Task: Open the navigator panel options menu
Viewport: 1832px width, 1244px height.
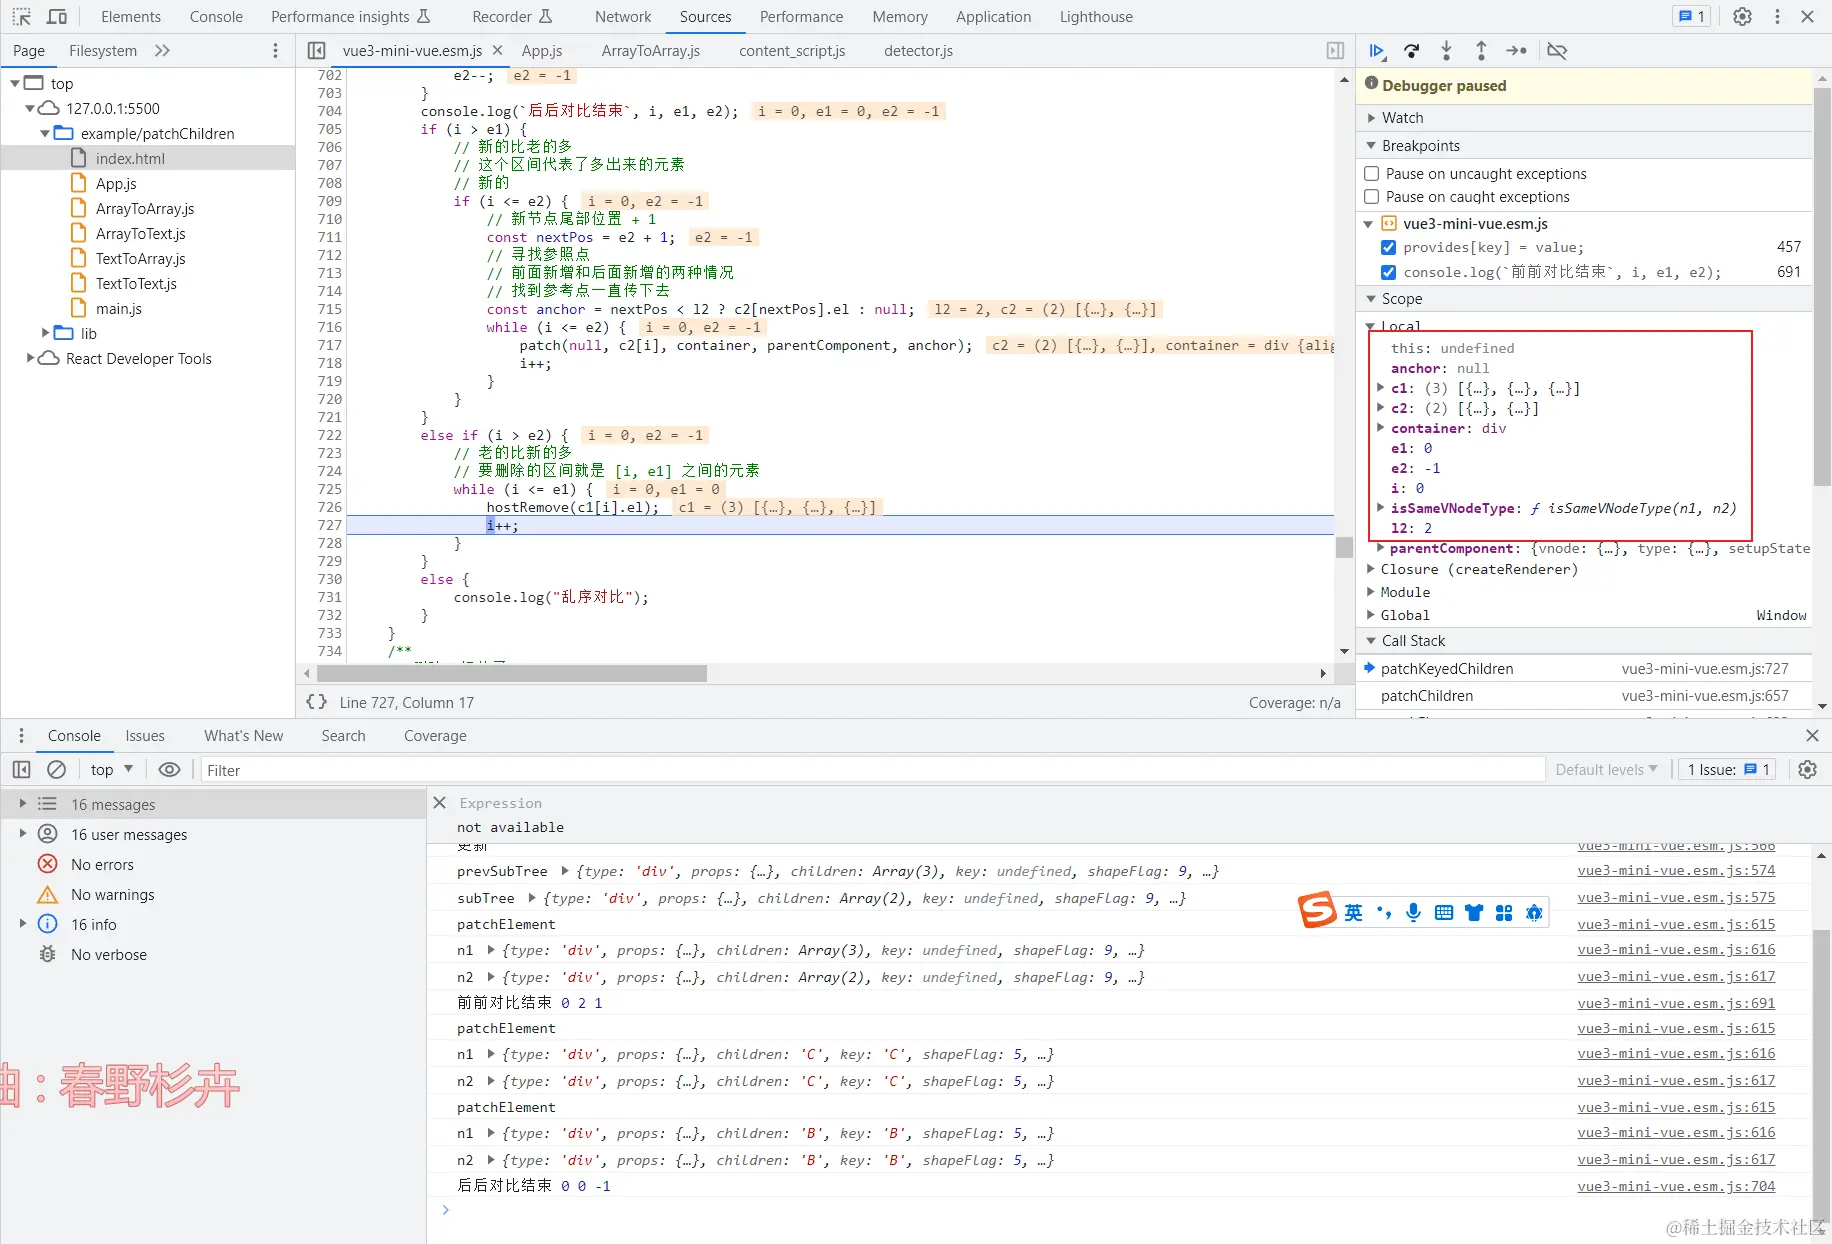Action: [x=276, y=51]
